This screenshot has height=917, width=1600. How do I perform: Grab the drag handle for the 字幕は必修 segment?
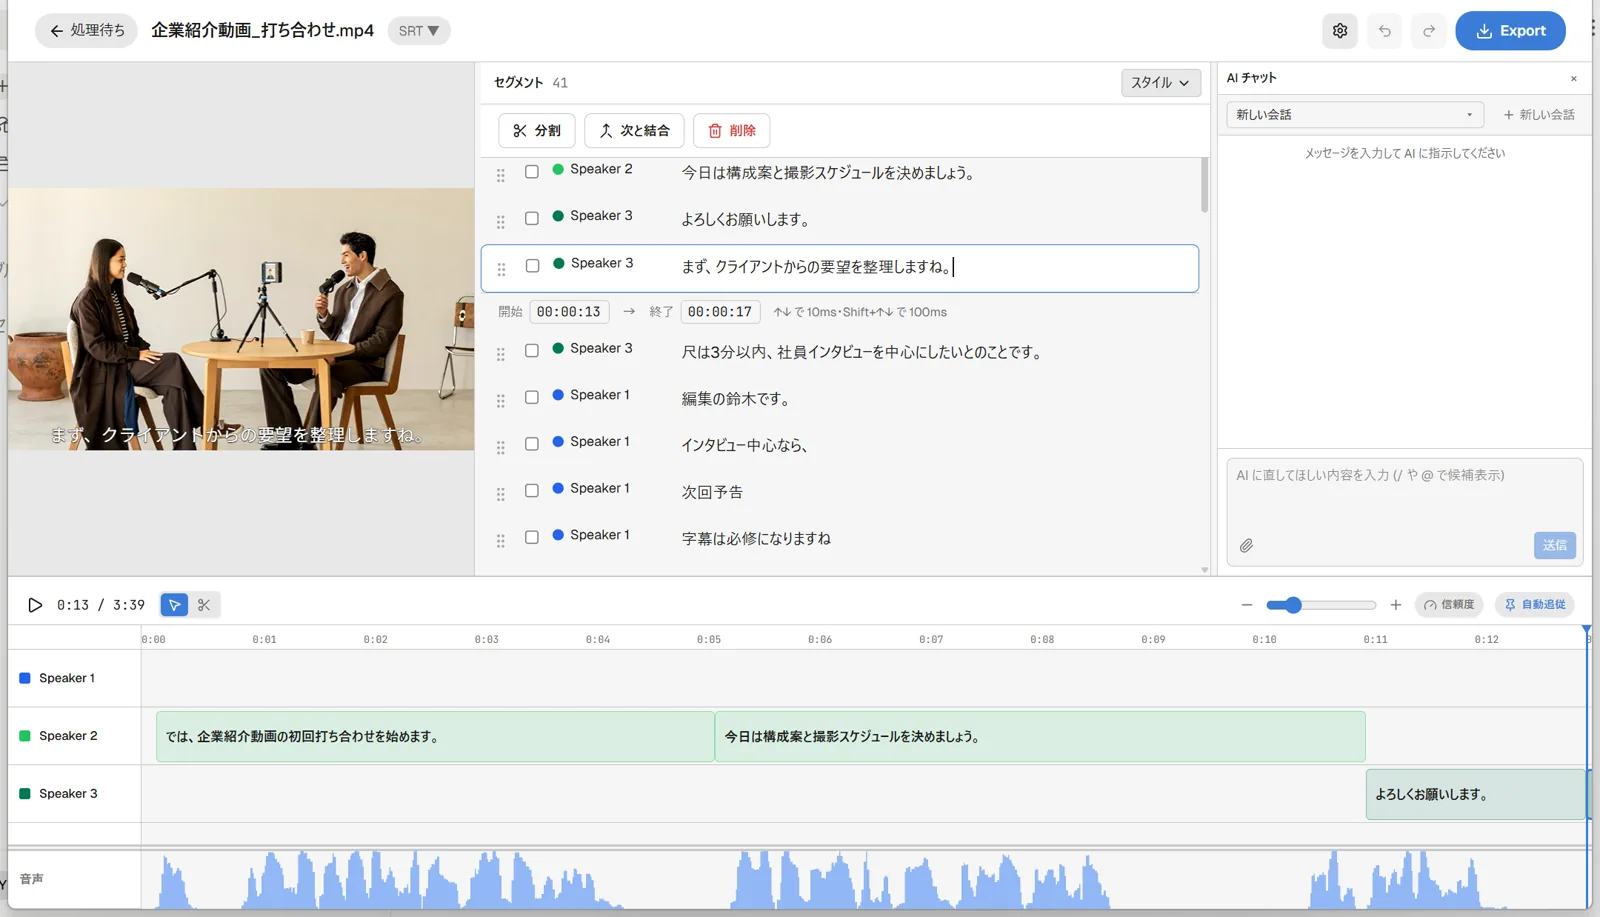(501, 541)
